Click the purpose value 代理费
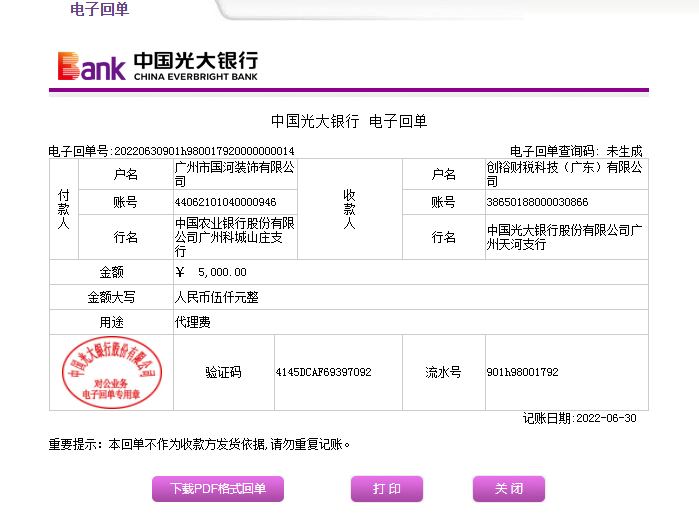This screenshot has width=699, height=513. point(192,322)
